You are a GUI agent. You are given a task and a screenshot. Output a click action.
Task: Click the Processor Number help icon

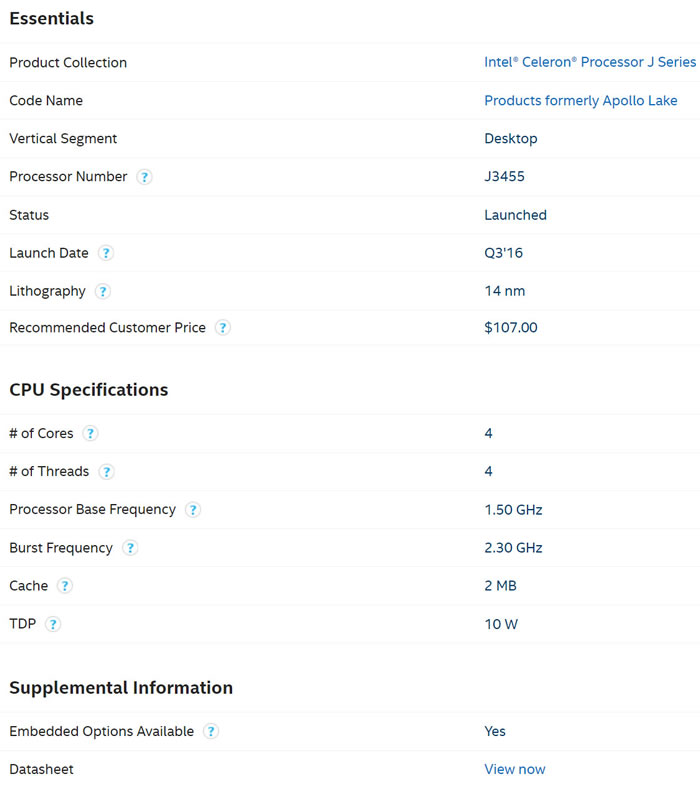point(144,177)
